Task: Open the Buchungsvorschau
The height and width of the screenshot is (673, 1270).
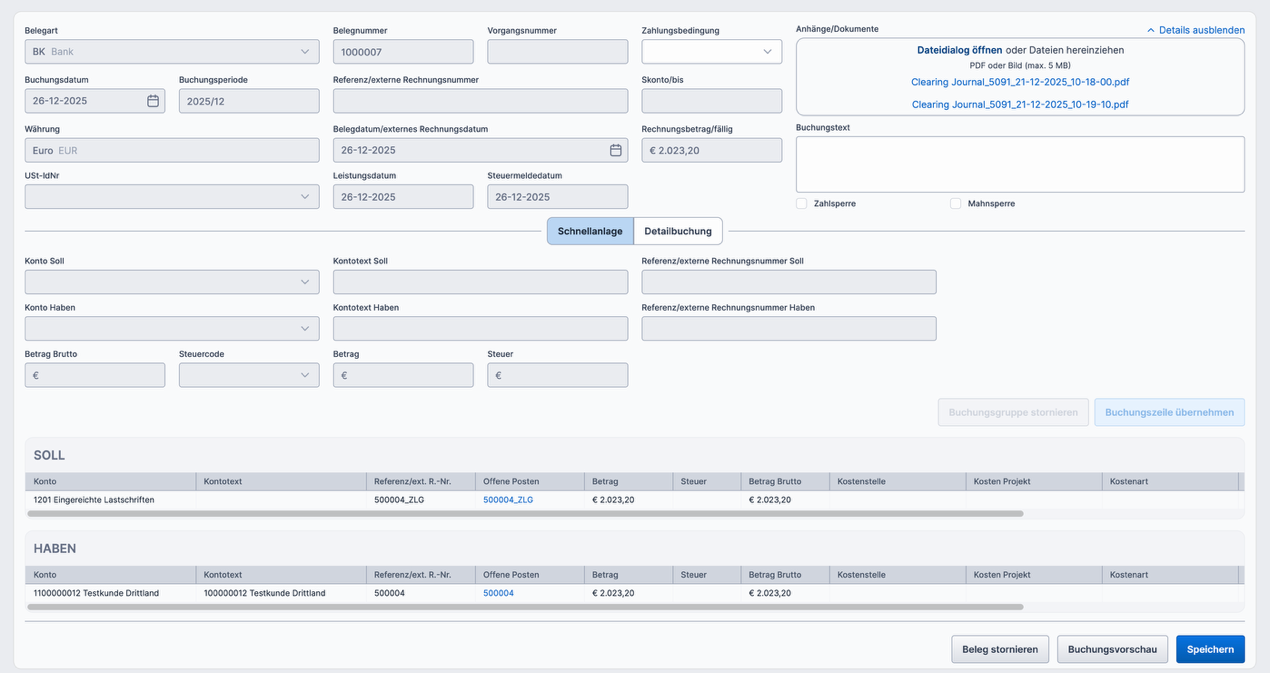Action: 1111,649
